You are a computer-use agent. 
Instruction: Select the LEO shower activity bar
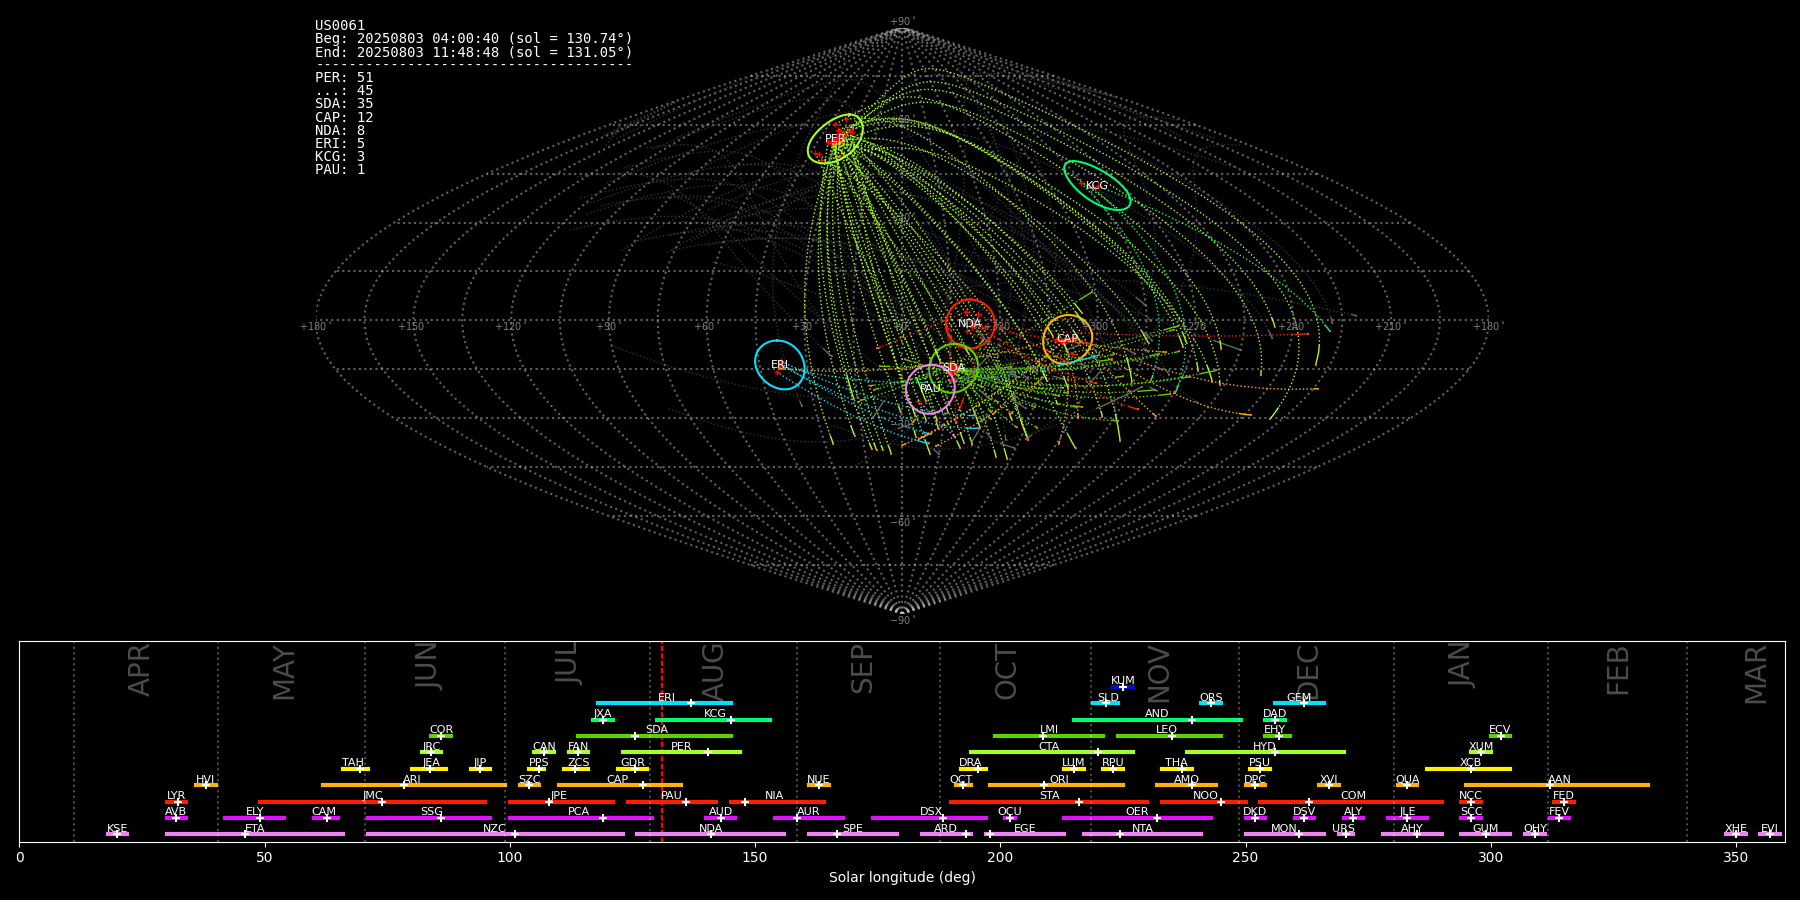point(1169,736)
